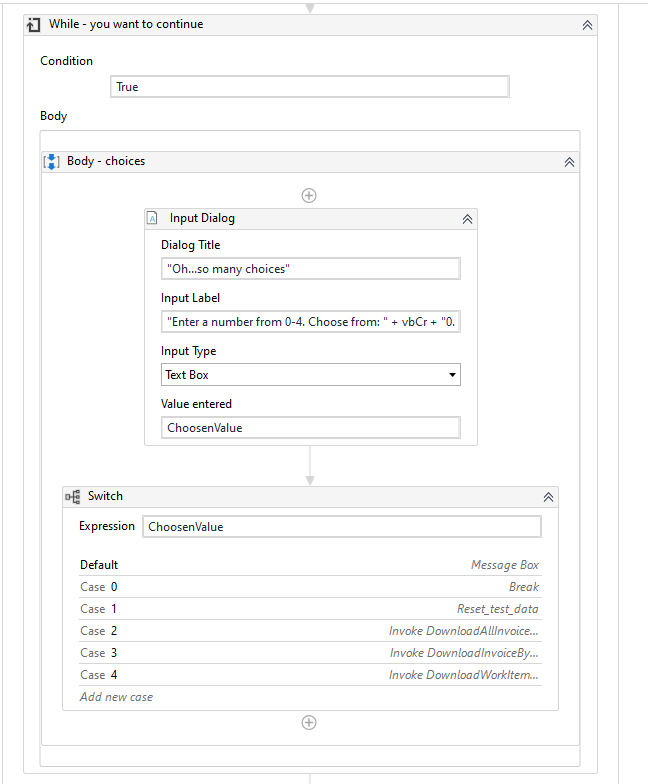The width and height of the screenshot is (648, 784).
Task: Collapse the Input Dialog activity
Action: coord(466,219)
